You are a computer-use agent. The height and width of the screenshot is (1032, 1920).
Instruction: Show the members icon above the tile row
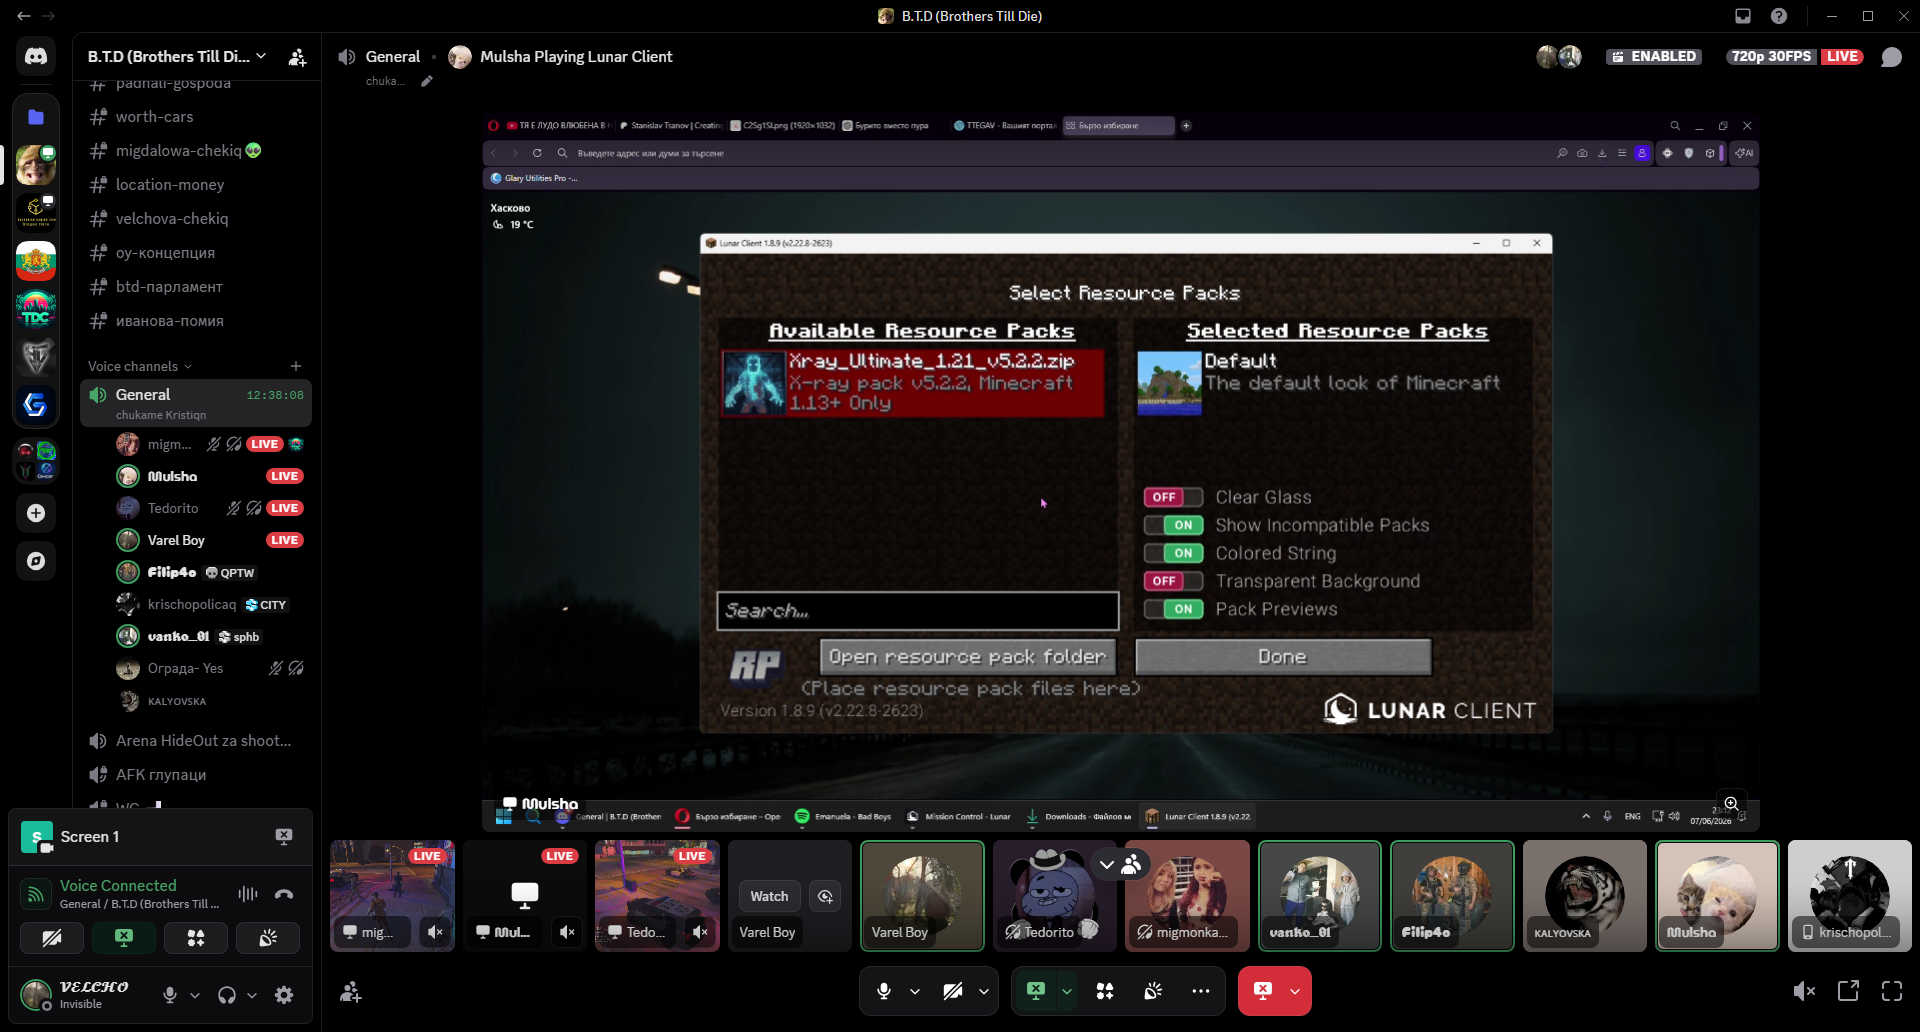[1132, 865]
